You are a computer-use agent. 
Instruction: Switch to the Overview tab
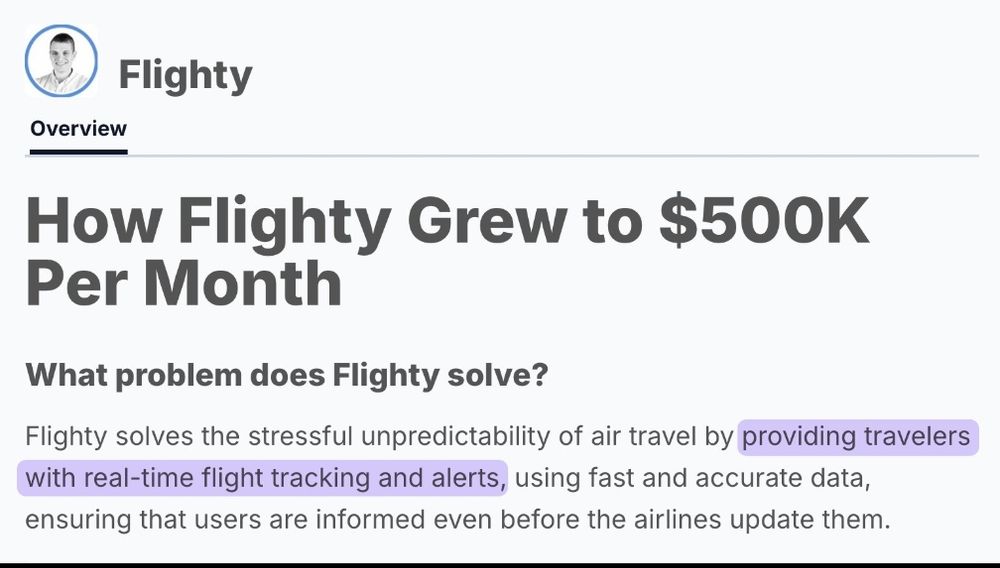(x=78, y=128)
